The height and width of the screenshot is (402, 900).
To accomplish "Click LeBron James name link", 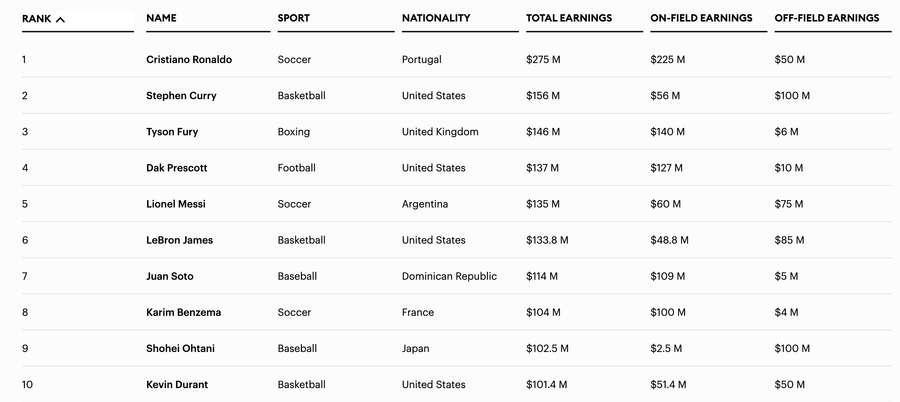I will (179, 240).
